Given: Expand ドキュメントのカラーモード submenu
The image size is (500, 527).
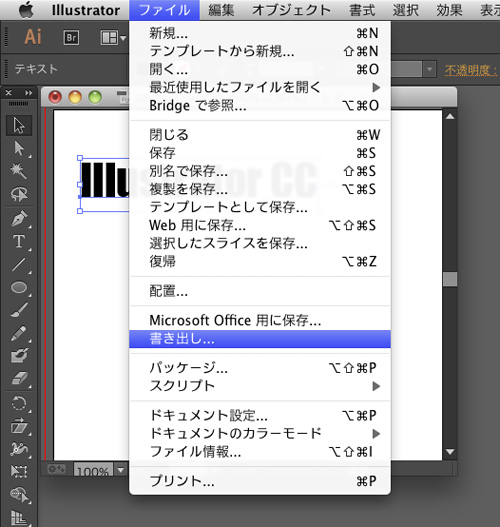Looking at the screenshot, I should point(260,434).
